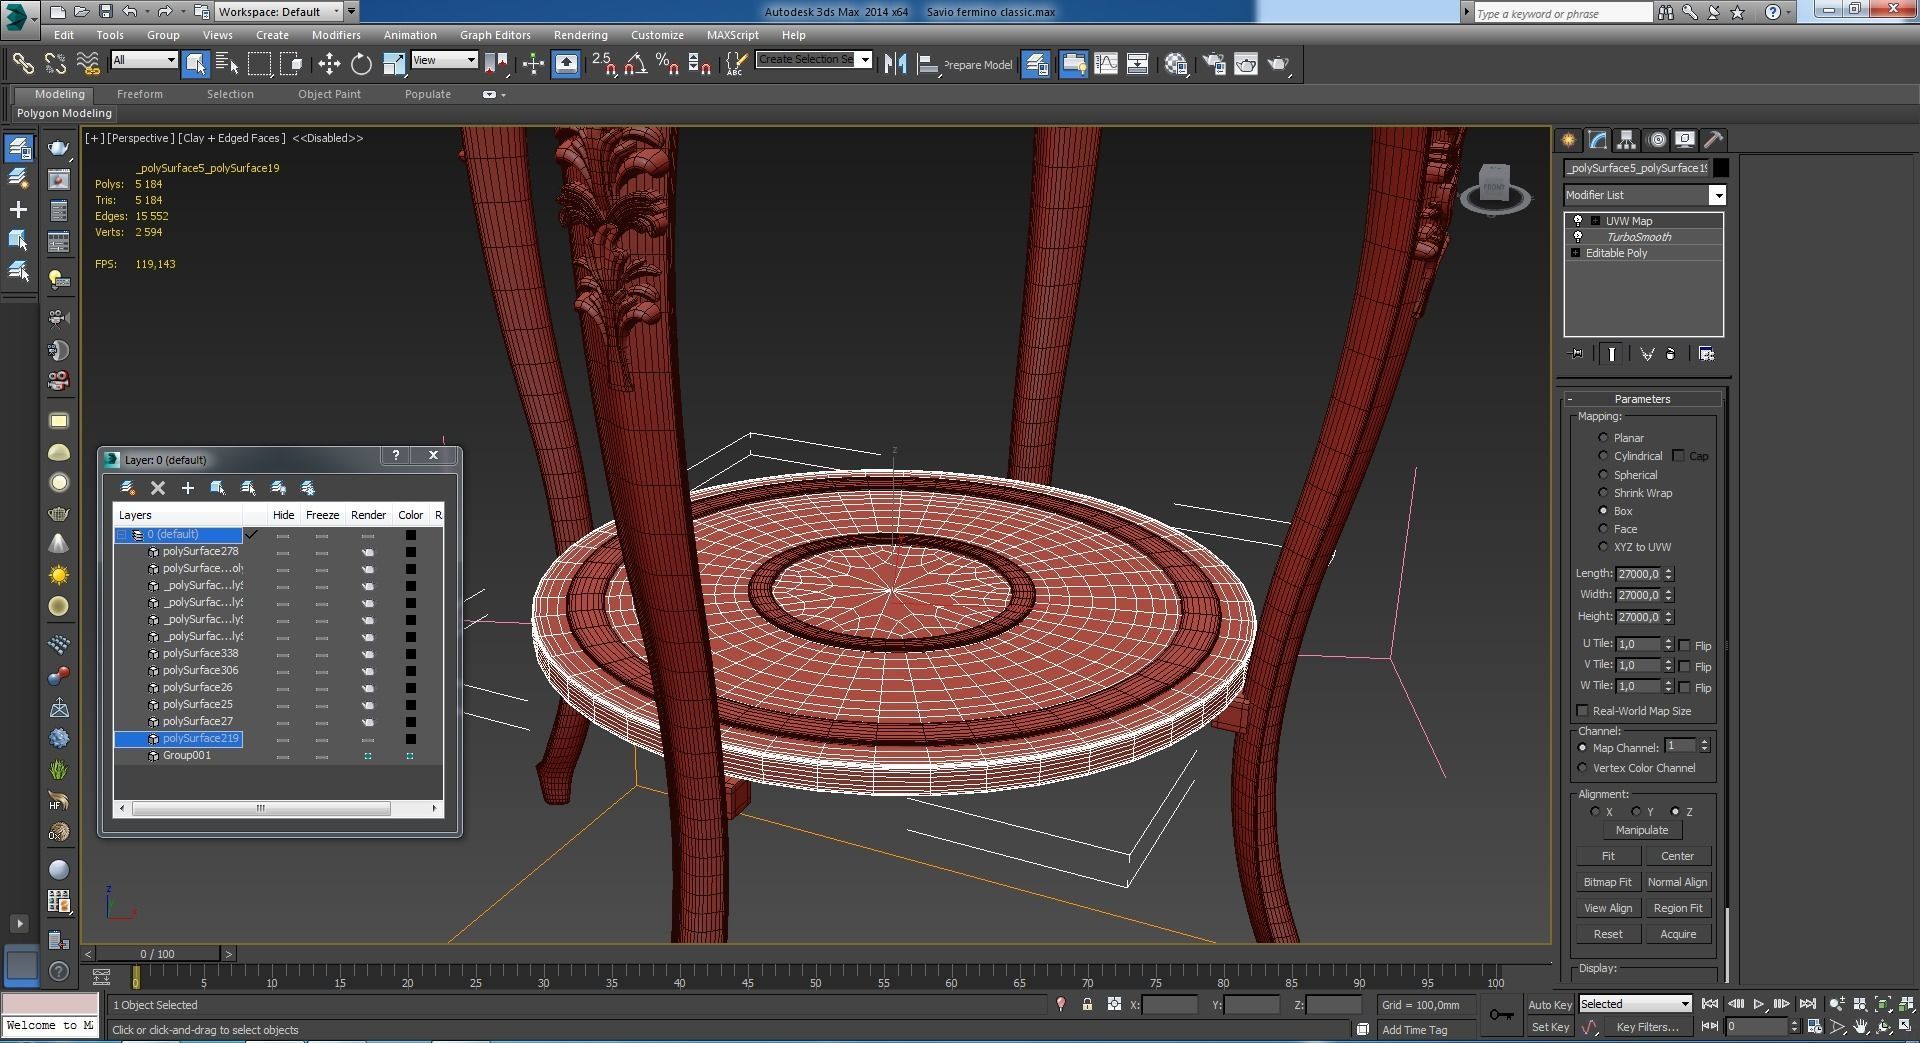Click the Select and Move tool

(329, 64)
